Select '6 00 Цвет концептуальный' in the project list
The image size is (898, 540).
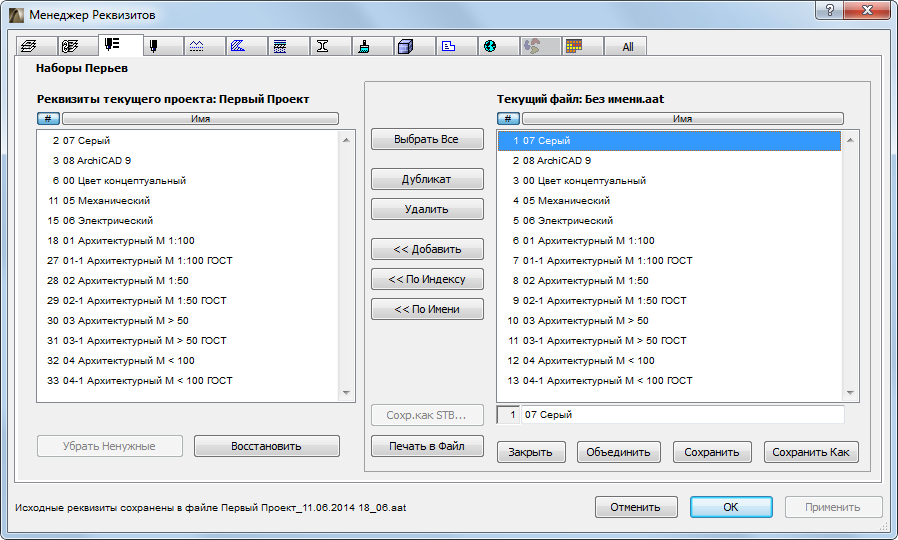(x=188, y=180)
